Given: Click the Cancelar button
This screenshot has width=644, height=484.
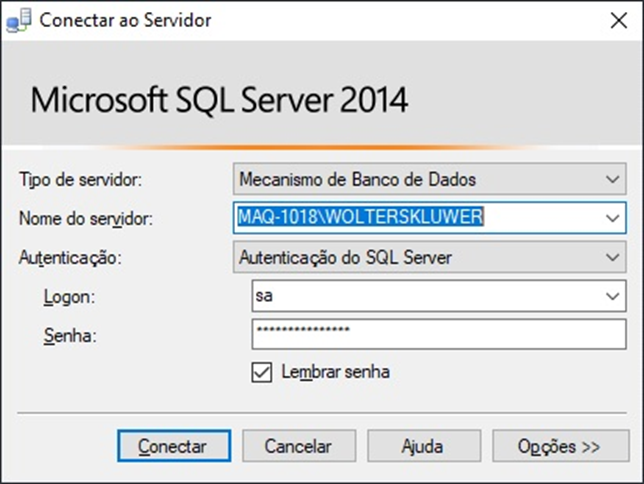Looking at the screenshot, I should pyautogui.click(x=299, y=446).
